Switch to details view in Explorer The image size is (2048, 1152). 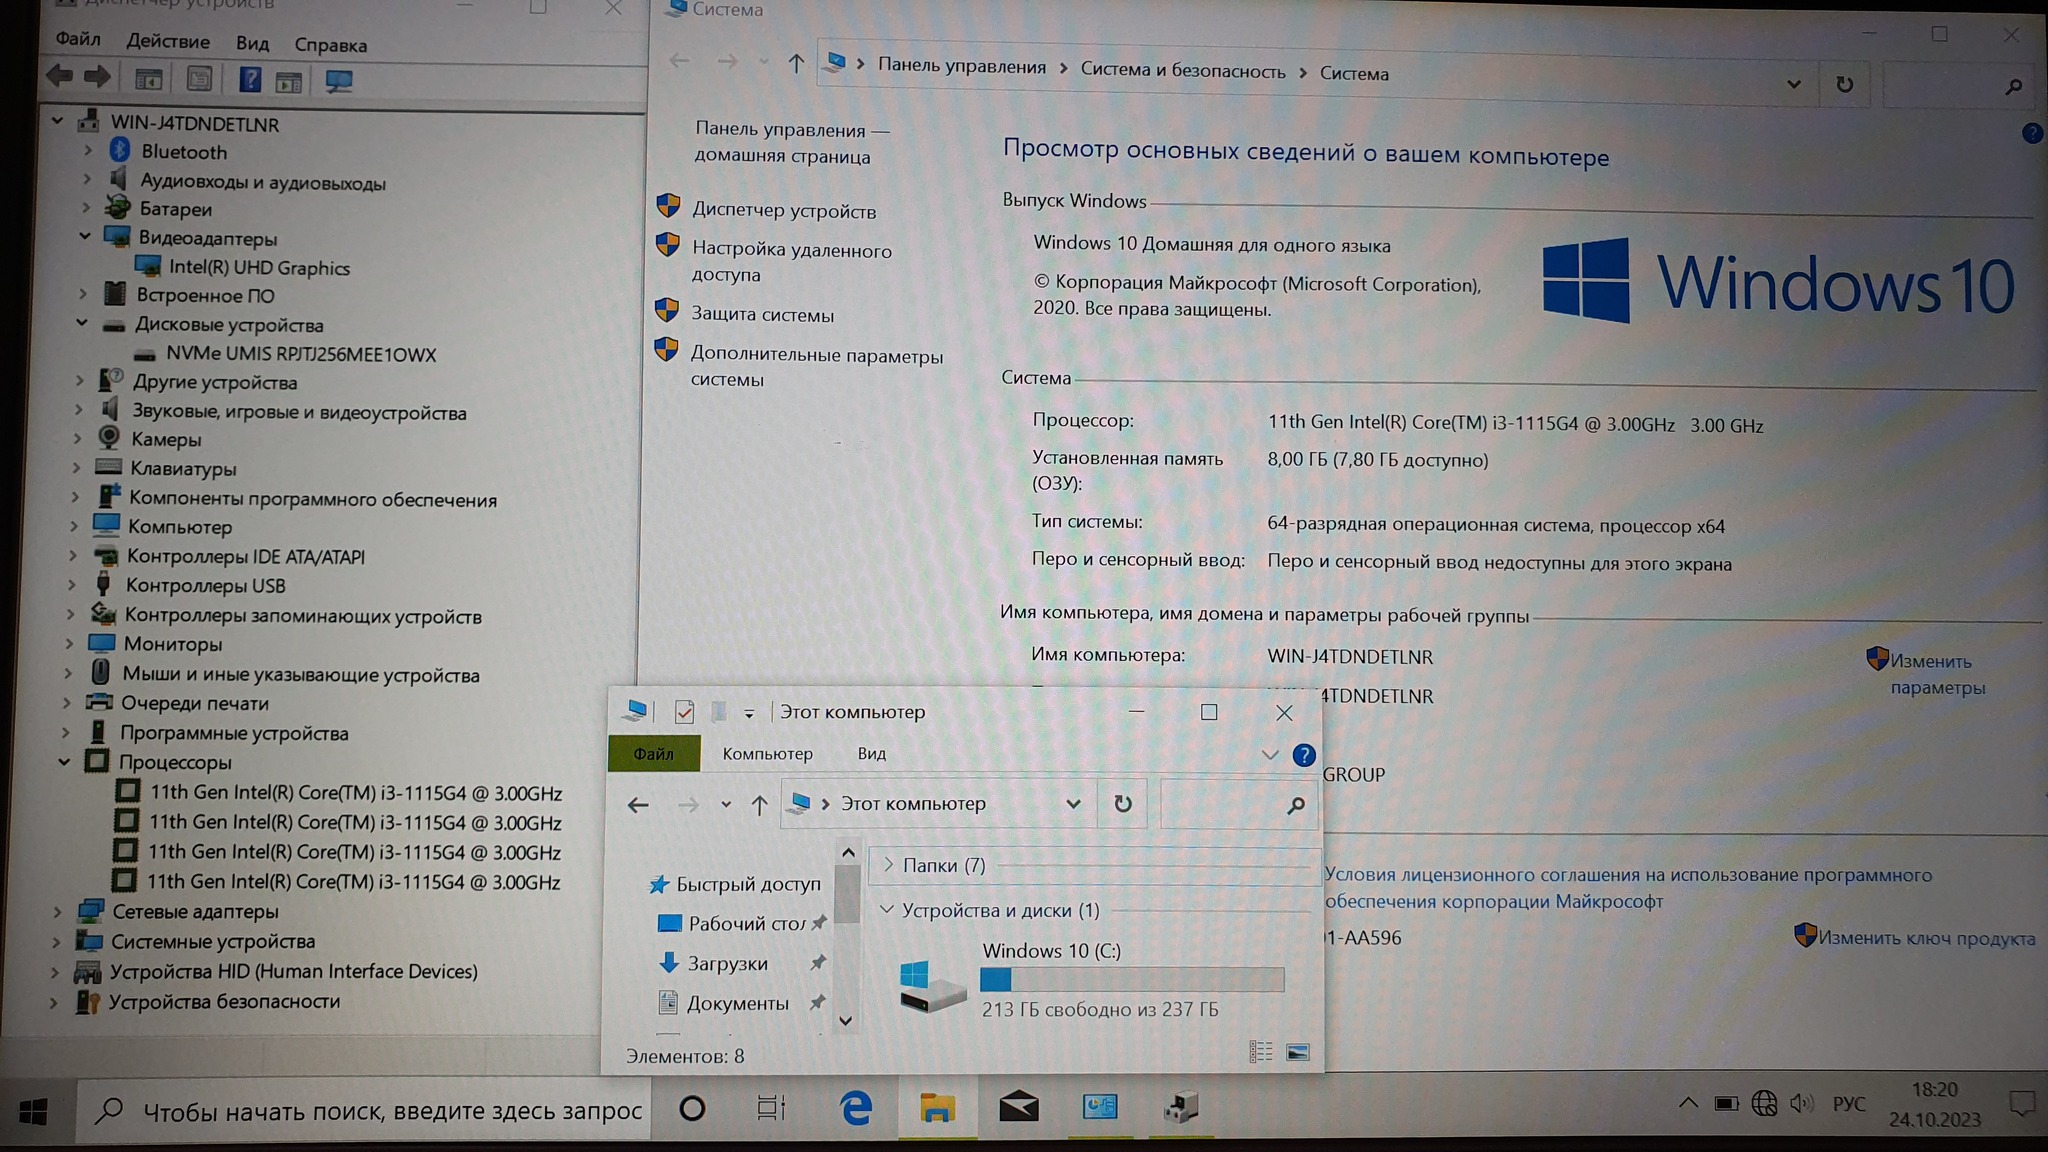point(1260,1052)
